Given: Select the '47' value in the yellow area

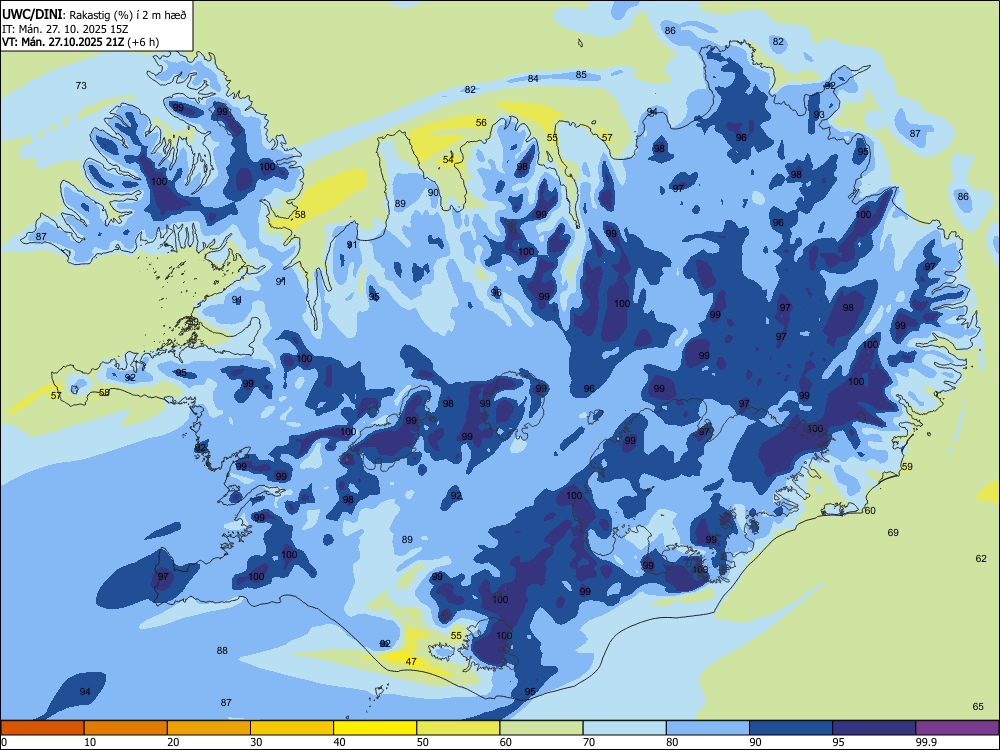Looking at the screenshot, I should (411, 661).
